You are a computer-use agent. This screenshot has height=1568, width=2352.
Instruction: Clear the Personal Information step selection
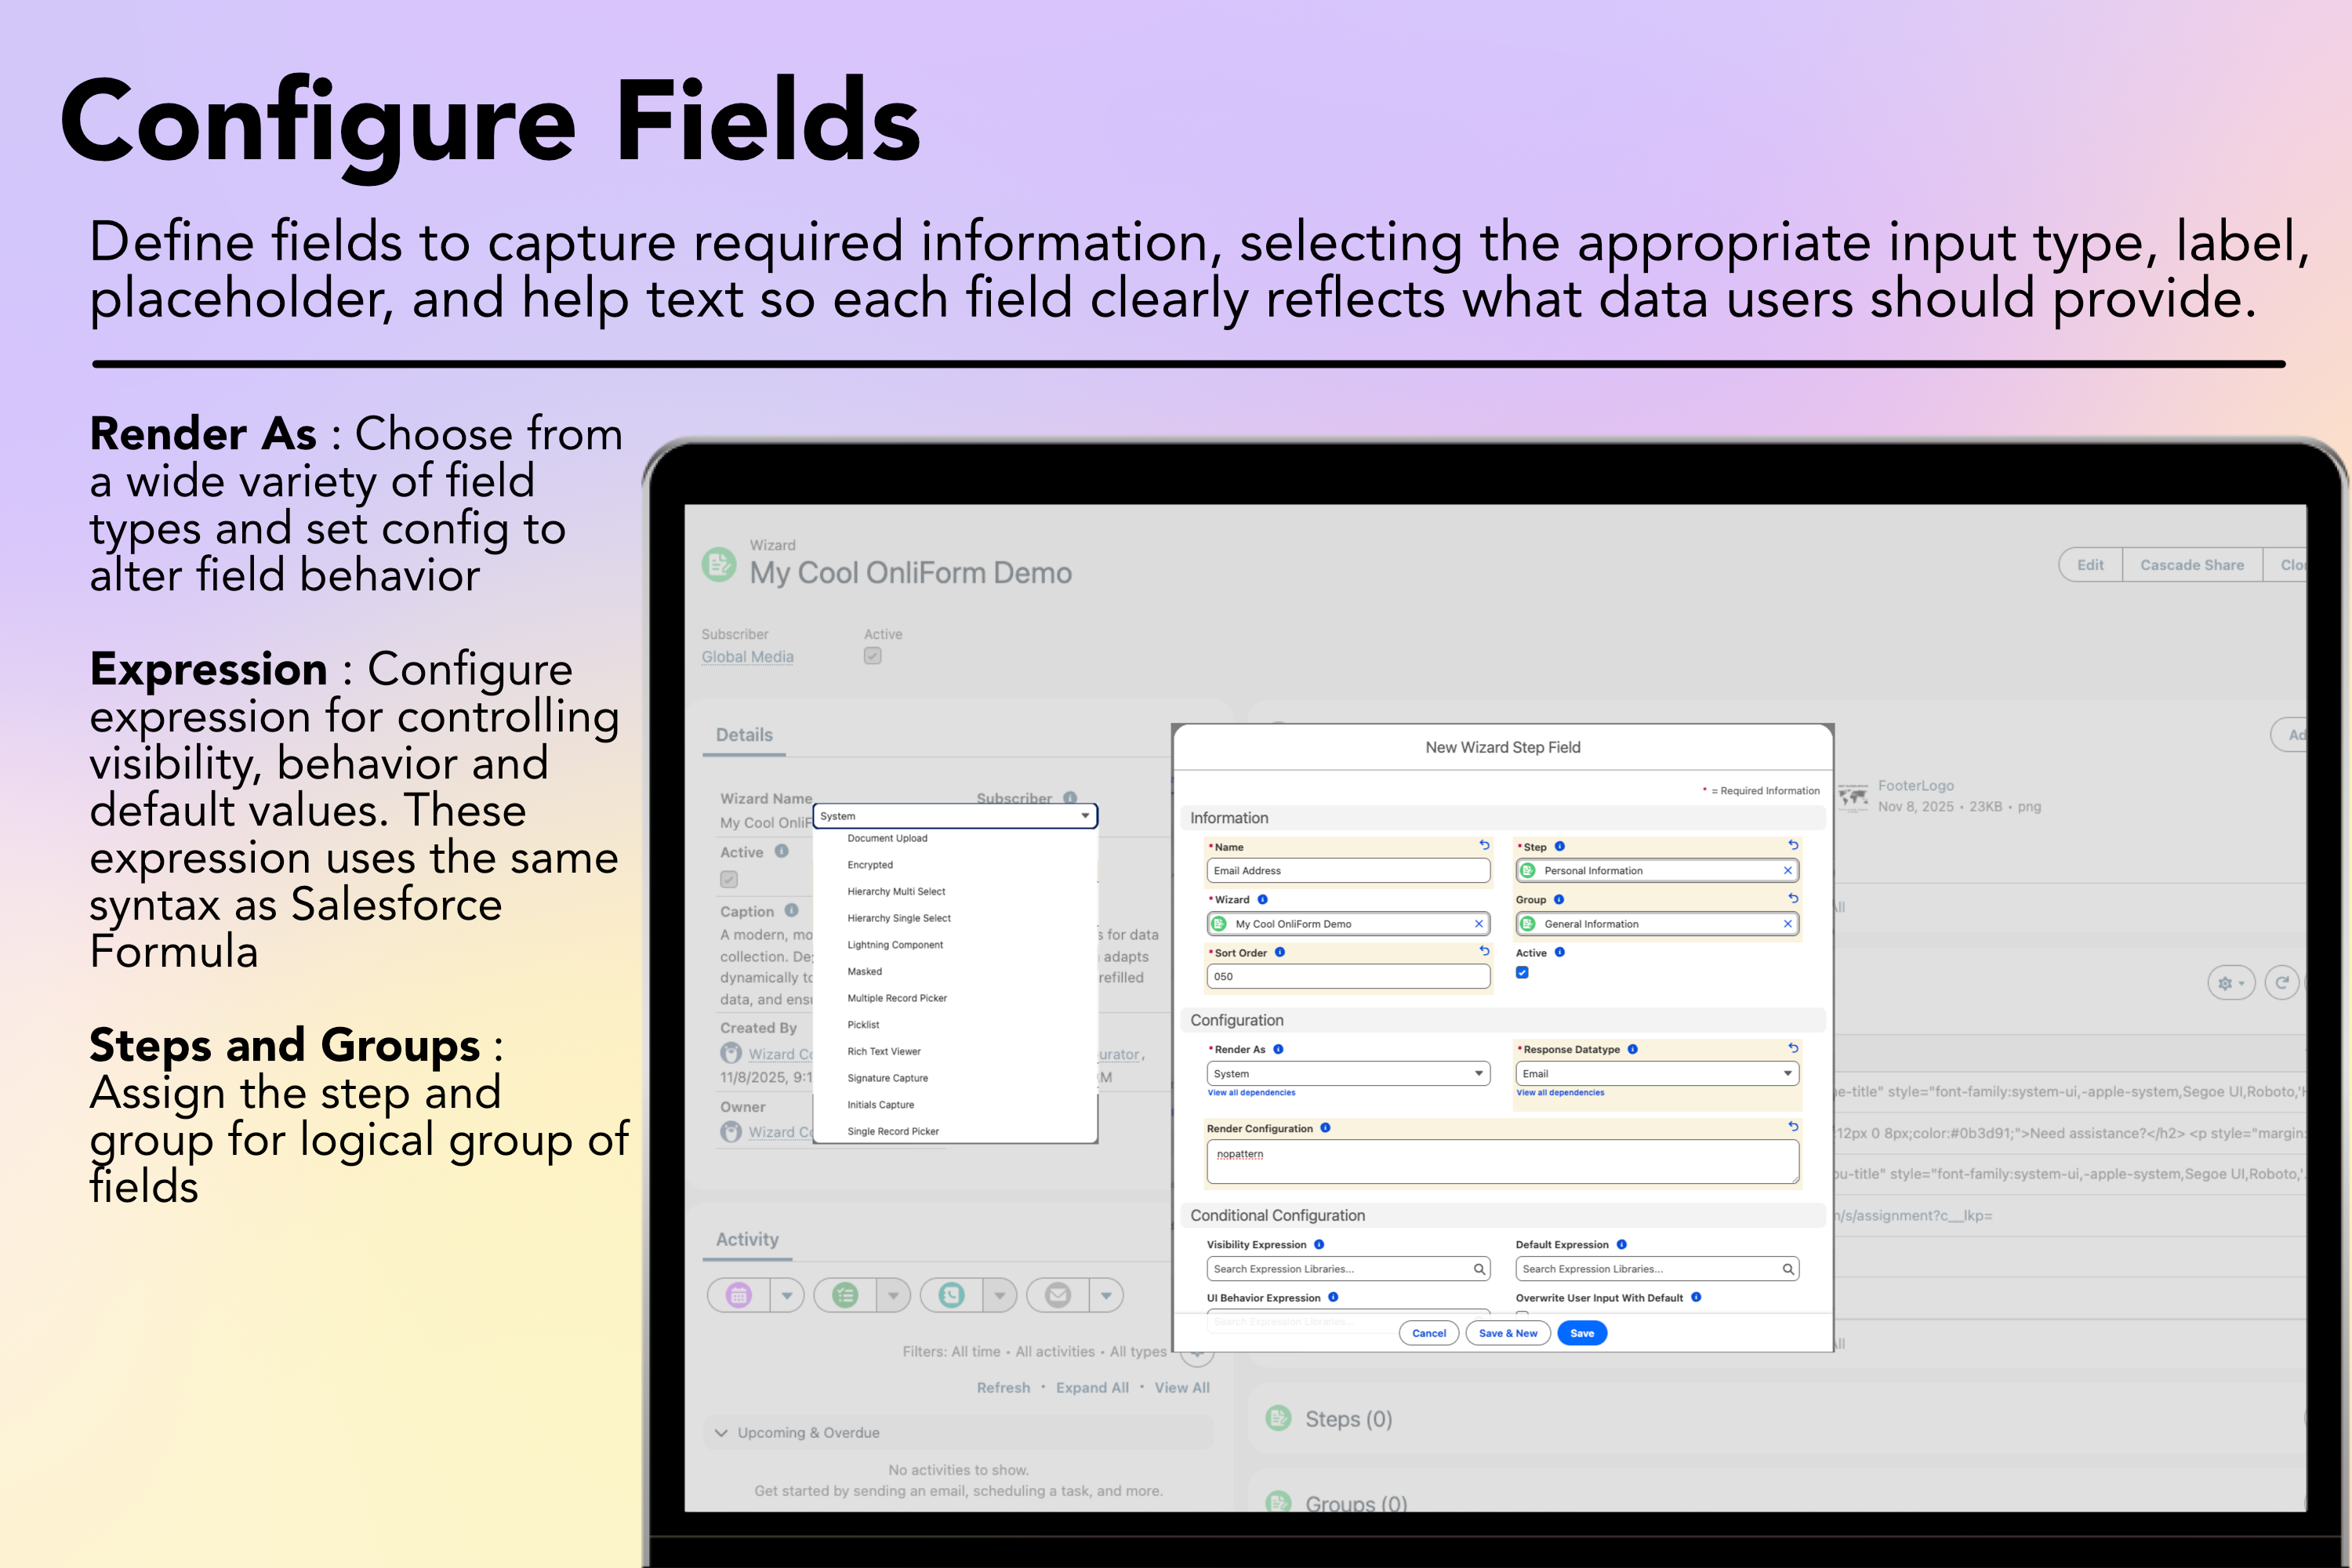point(1787,870)
